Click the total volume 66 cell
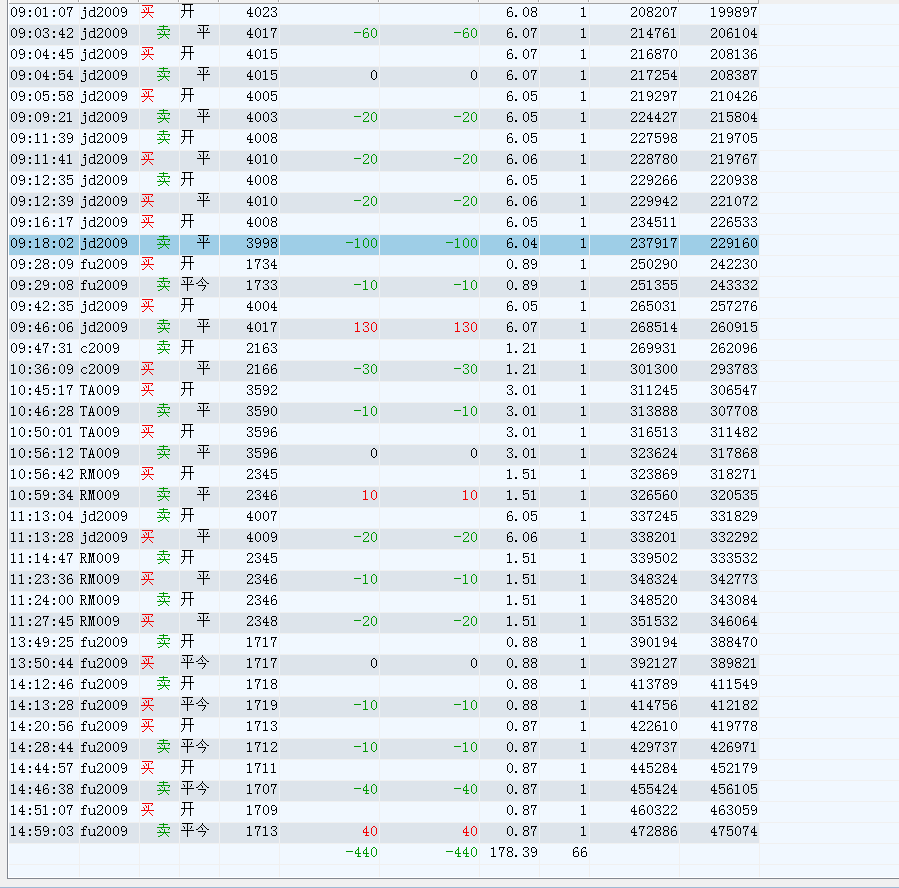899x888 pixels. pyautogui.click(x=579, y=853)
